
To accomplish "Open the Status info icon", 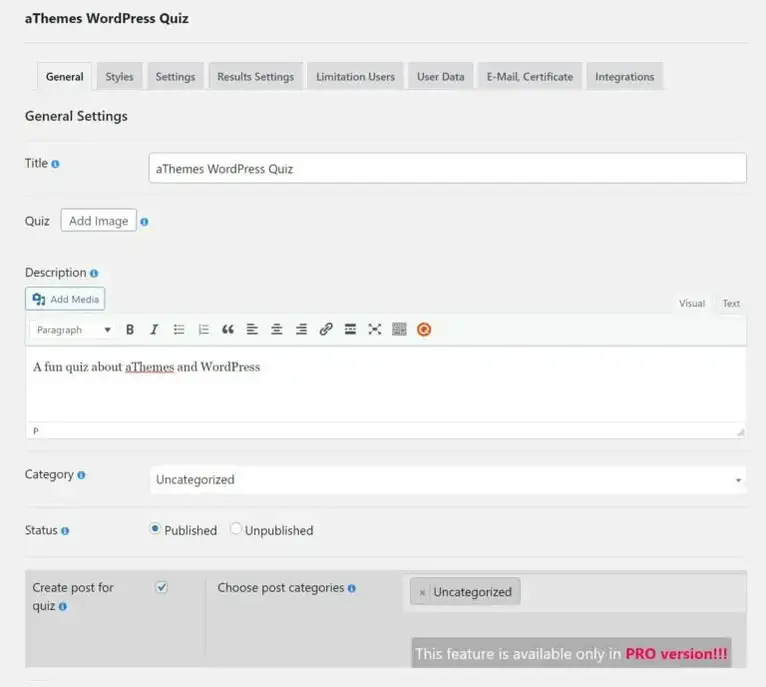I will click(x=65, y=531).
